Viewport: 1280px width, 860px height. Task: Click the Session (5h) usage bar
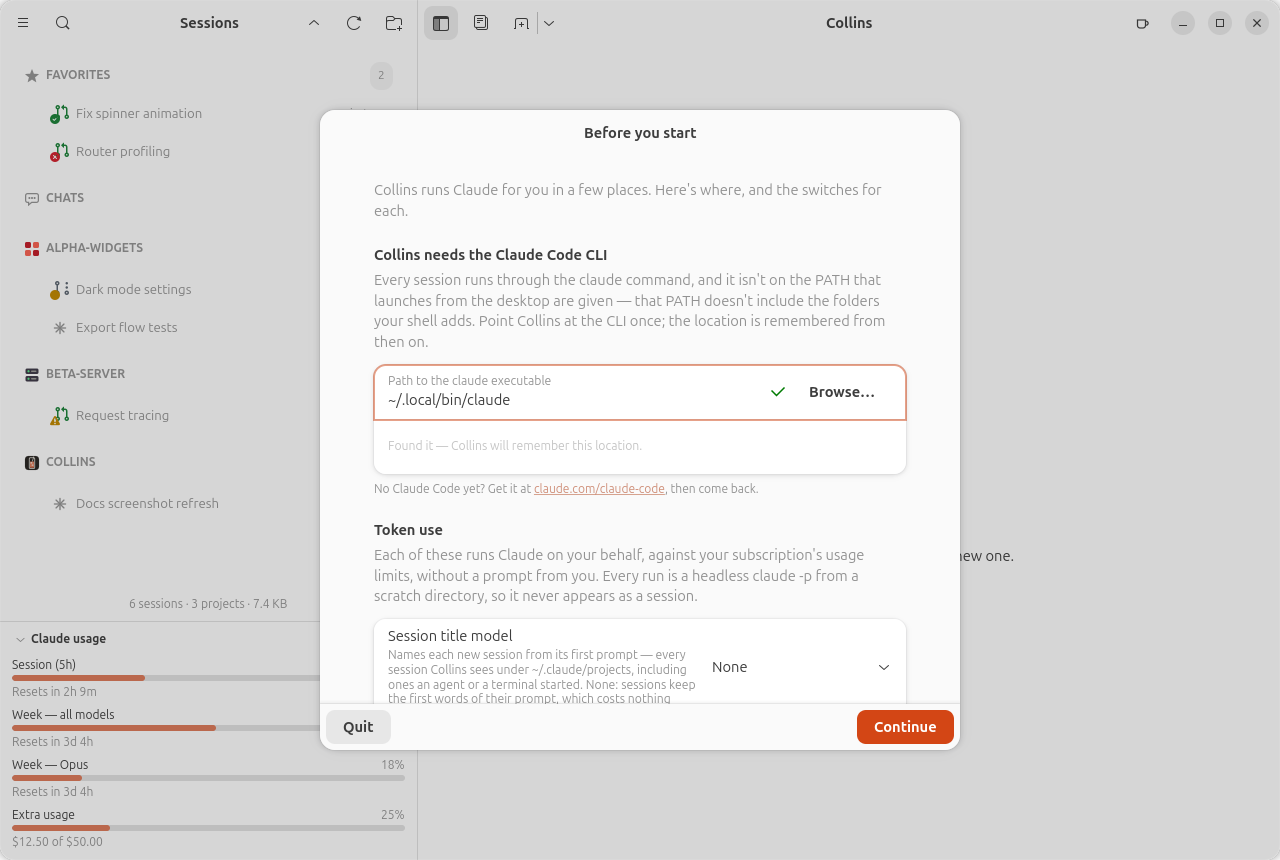208,678
